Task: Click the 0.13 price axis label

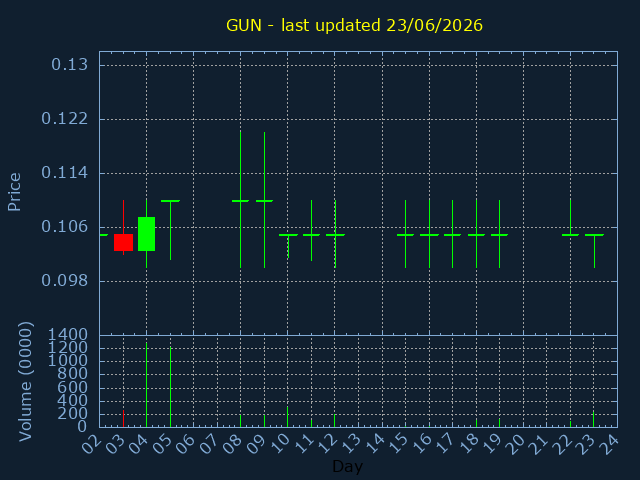Action: coord(69,64)
